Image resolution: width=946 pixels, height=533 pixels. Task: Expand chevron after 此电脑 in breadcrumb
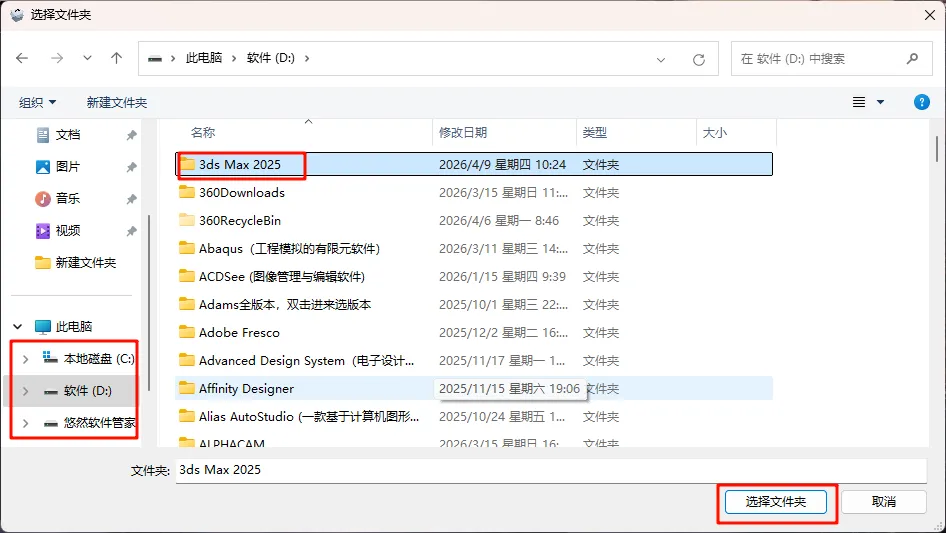pos(234,58)
